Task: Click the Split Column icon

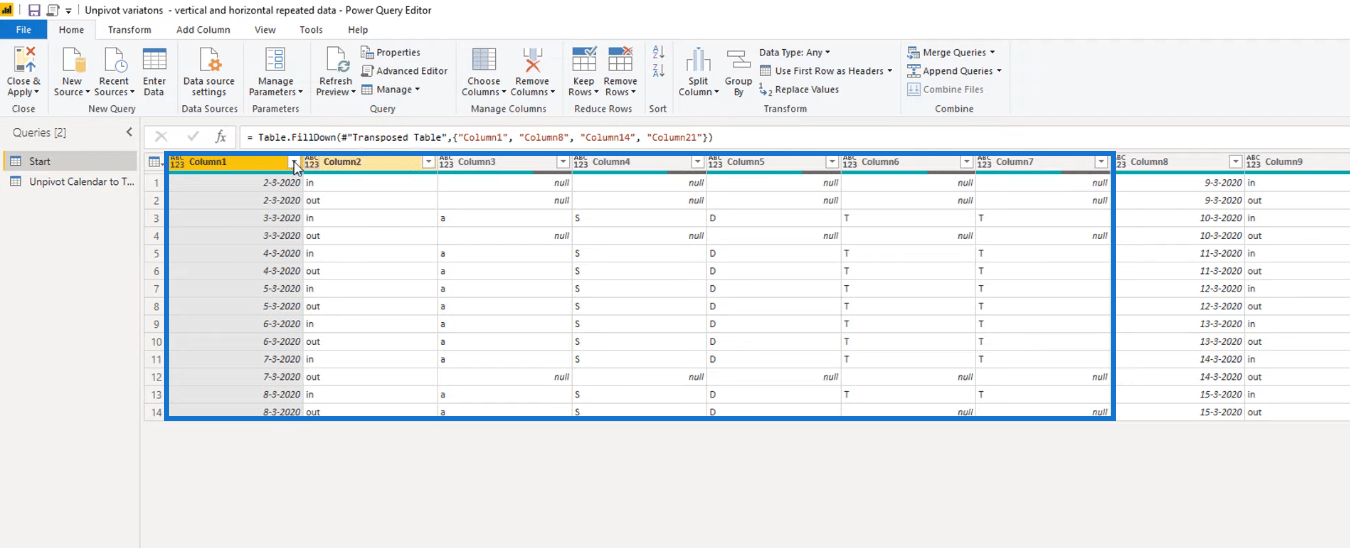Action: tap(698, 59)
